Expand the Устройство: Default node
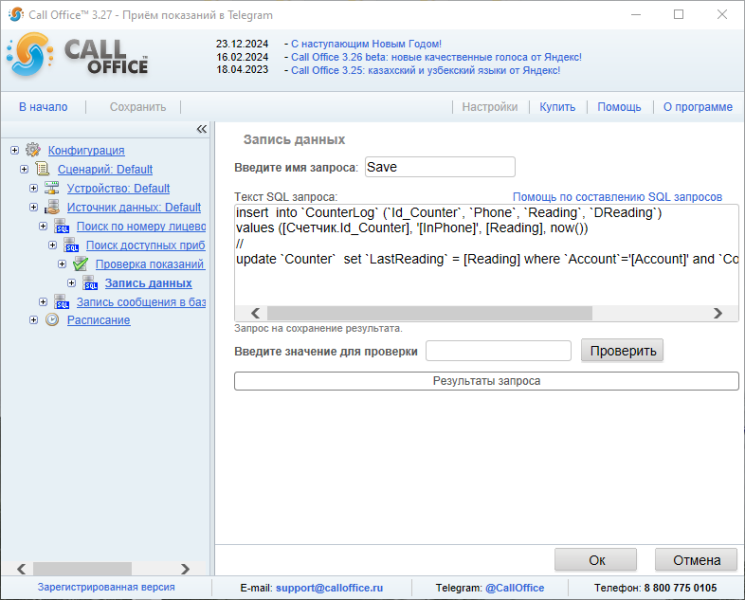Image resolution: width=745 pixels, height=600 pixels. pos(33,188)
